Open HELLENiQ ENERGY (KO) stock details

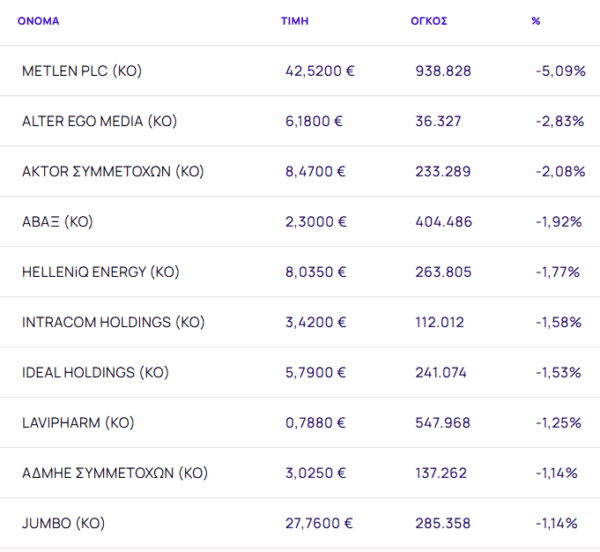pyautogui.click(x=99, y=272)
